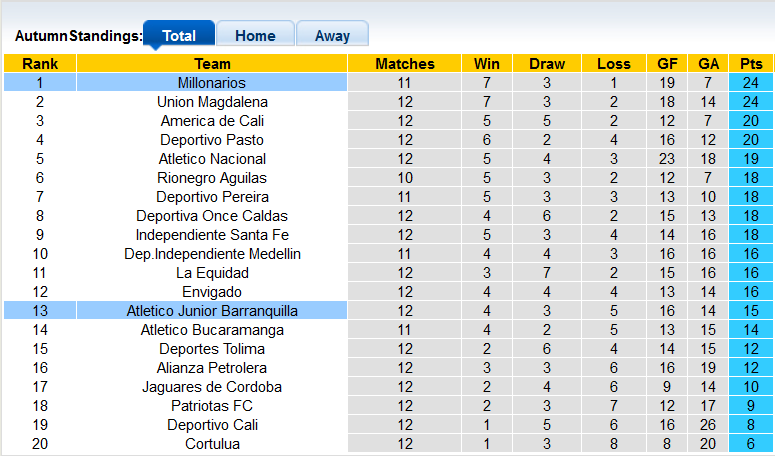Select the Away standings tab

[332, 35]
